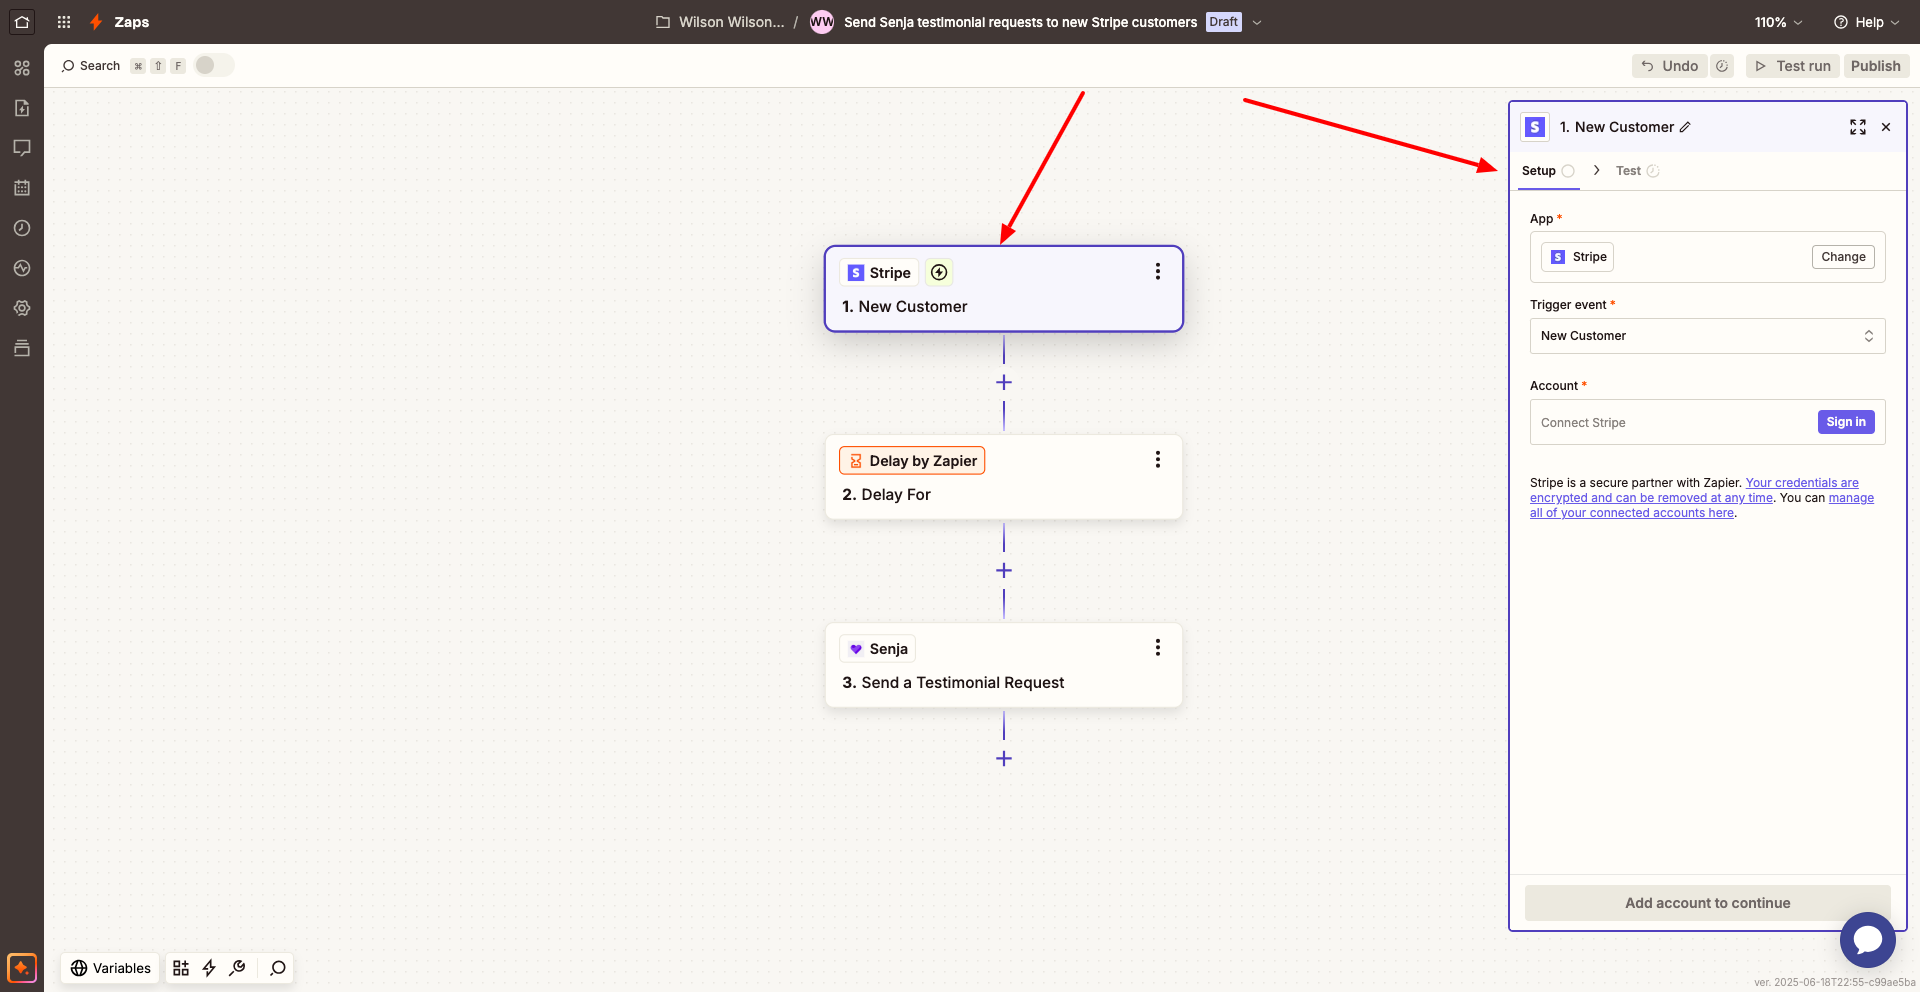Open the Trigger event dropdown
This screenshot has width=1920, height=992.
[x=1708, y=336]
